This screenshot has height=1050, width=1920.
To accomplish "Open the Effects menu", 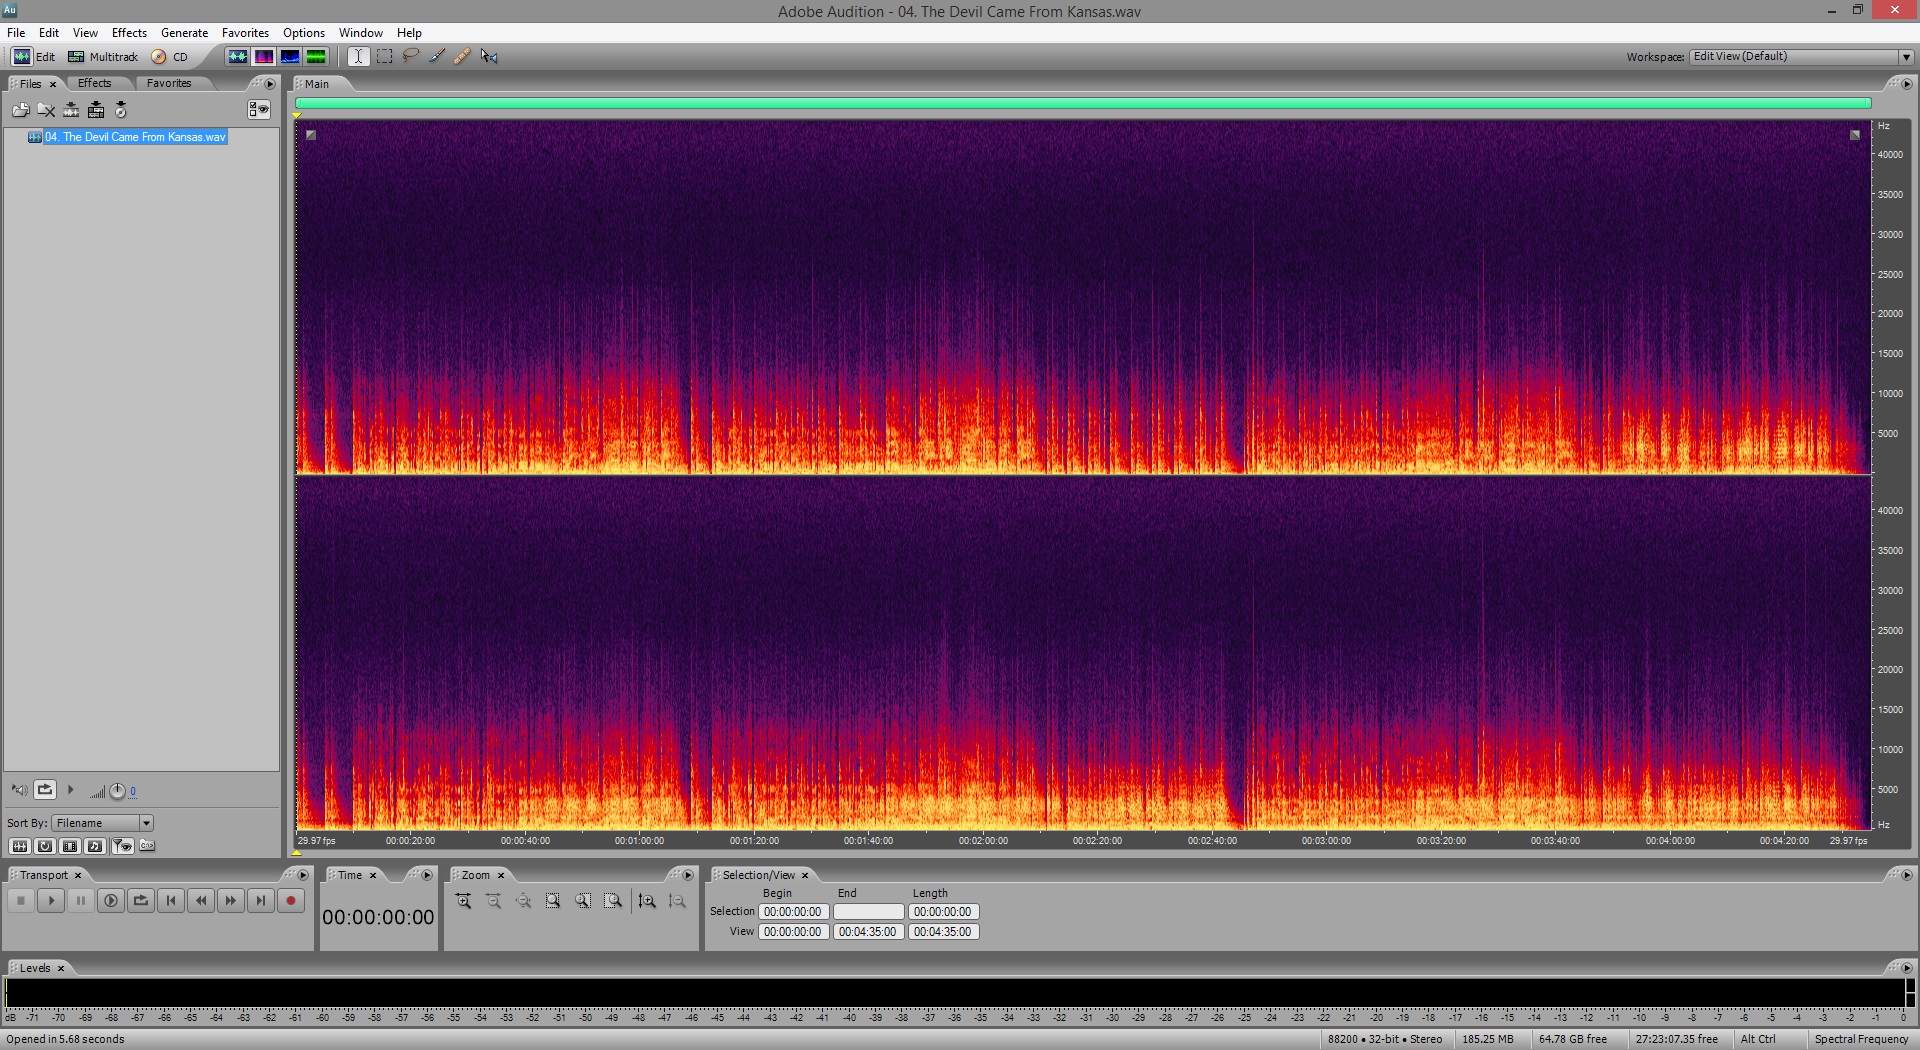I will pyautogui.click(x=129, y=33).
